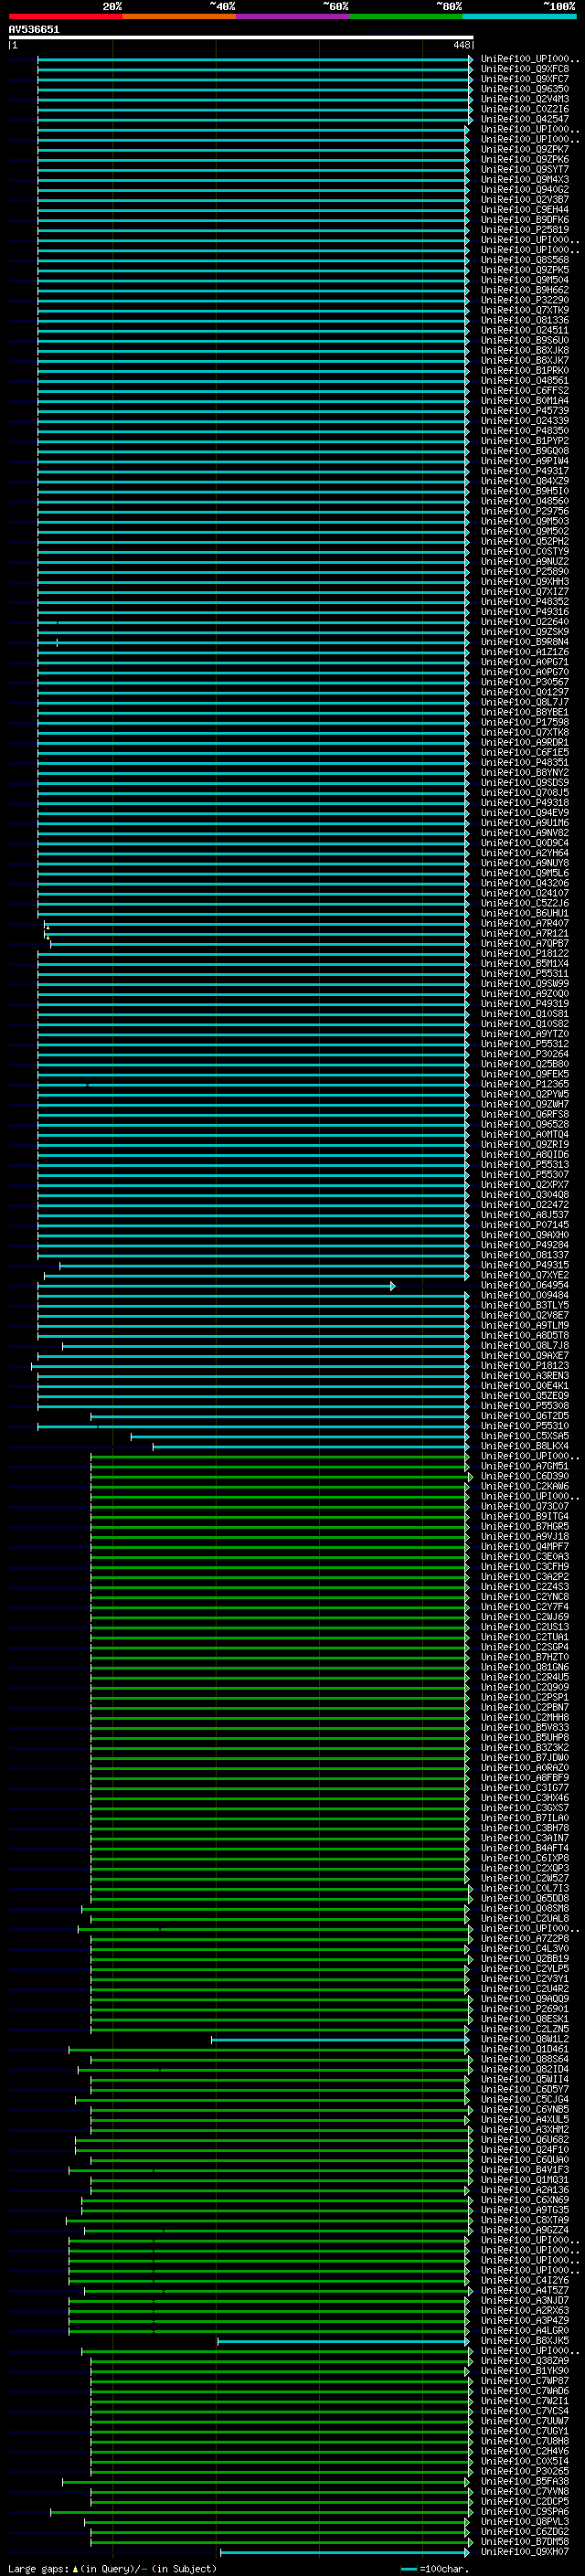Select label UniRef100_P12365
This screenshot has height=2576, width=585.
[525, 1084]
